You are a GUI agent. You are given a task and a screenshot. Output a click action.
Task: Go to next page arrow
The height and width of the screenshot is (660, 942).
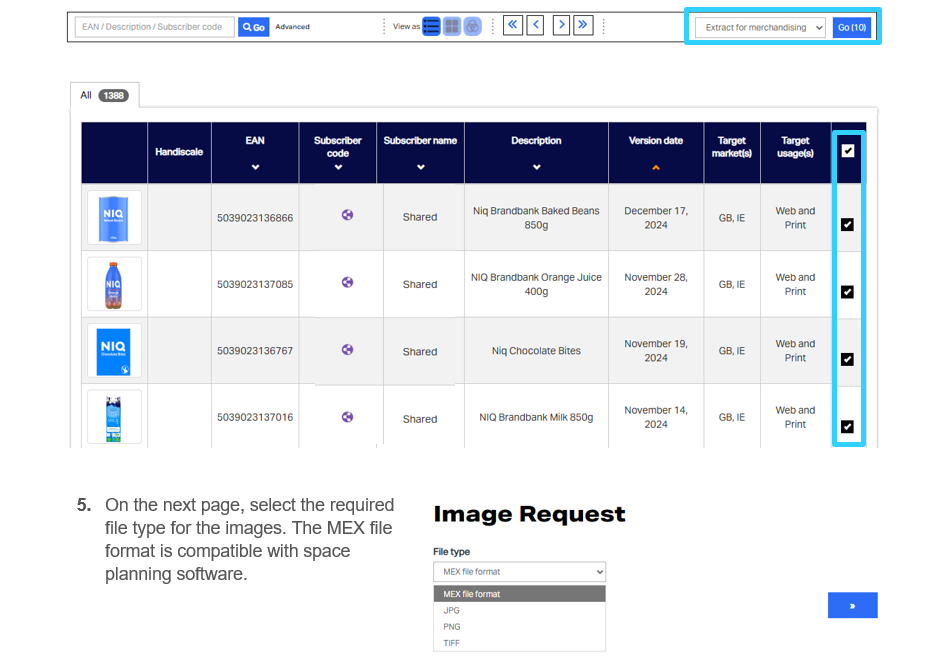[561, 25]
